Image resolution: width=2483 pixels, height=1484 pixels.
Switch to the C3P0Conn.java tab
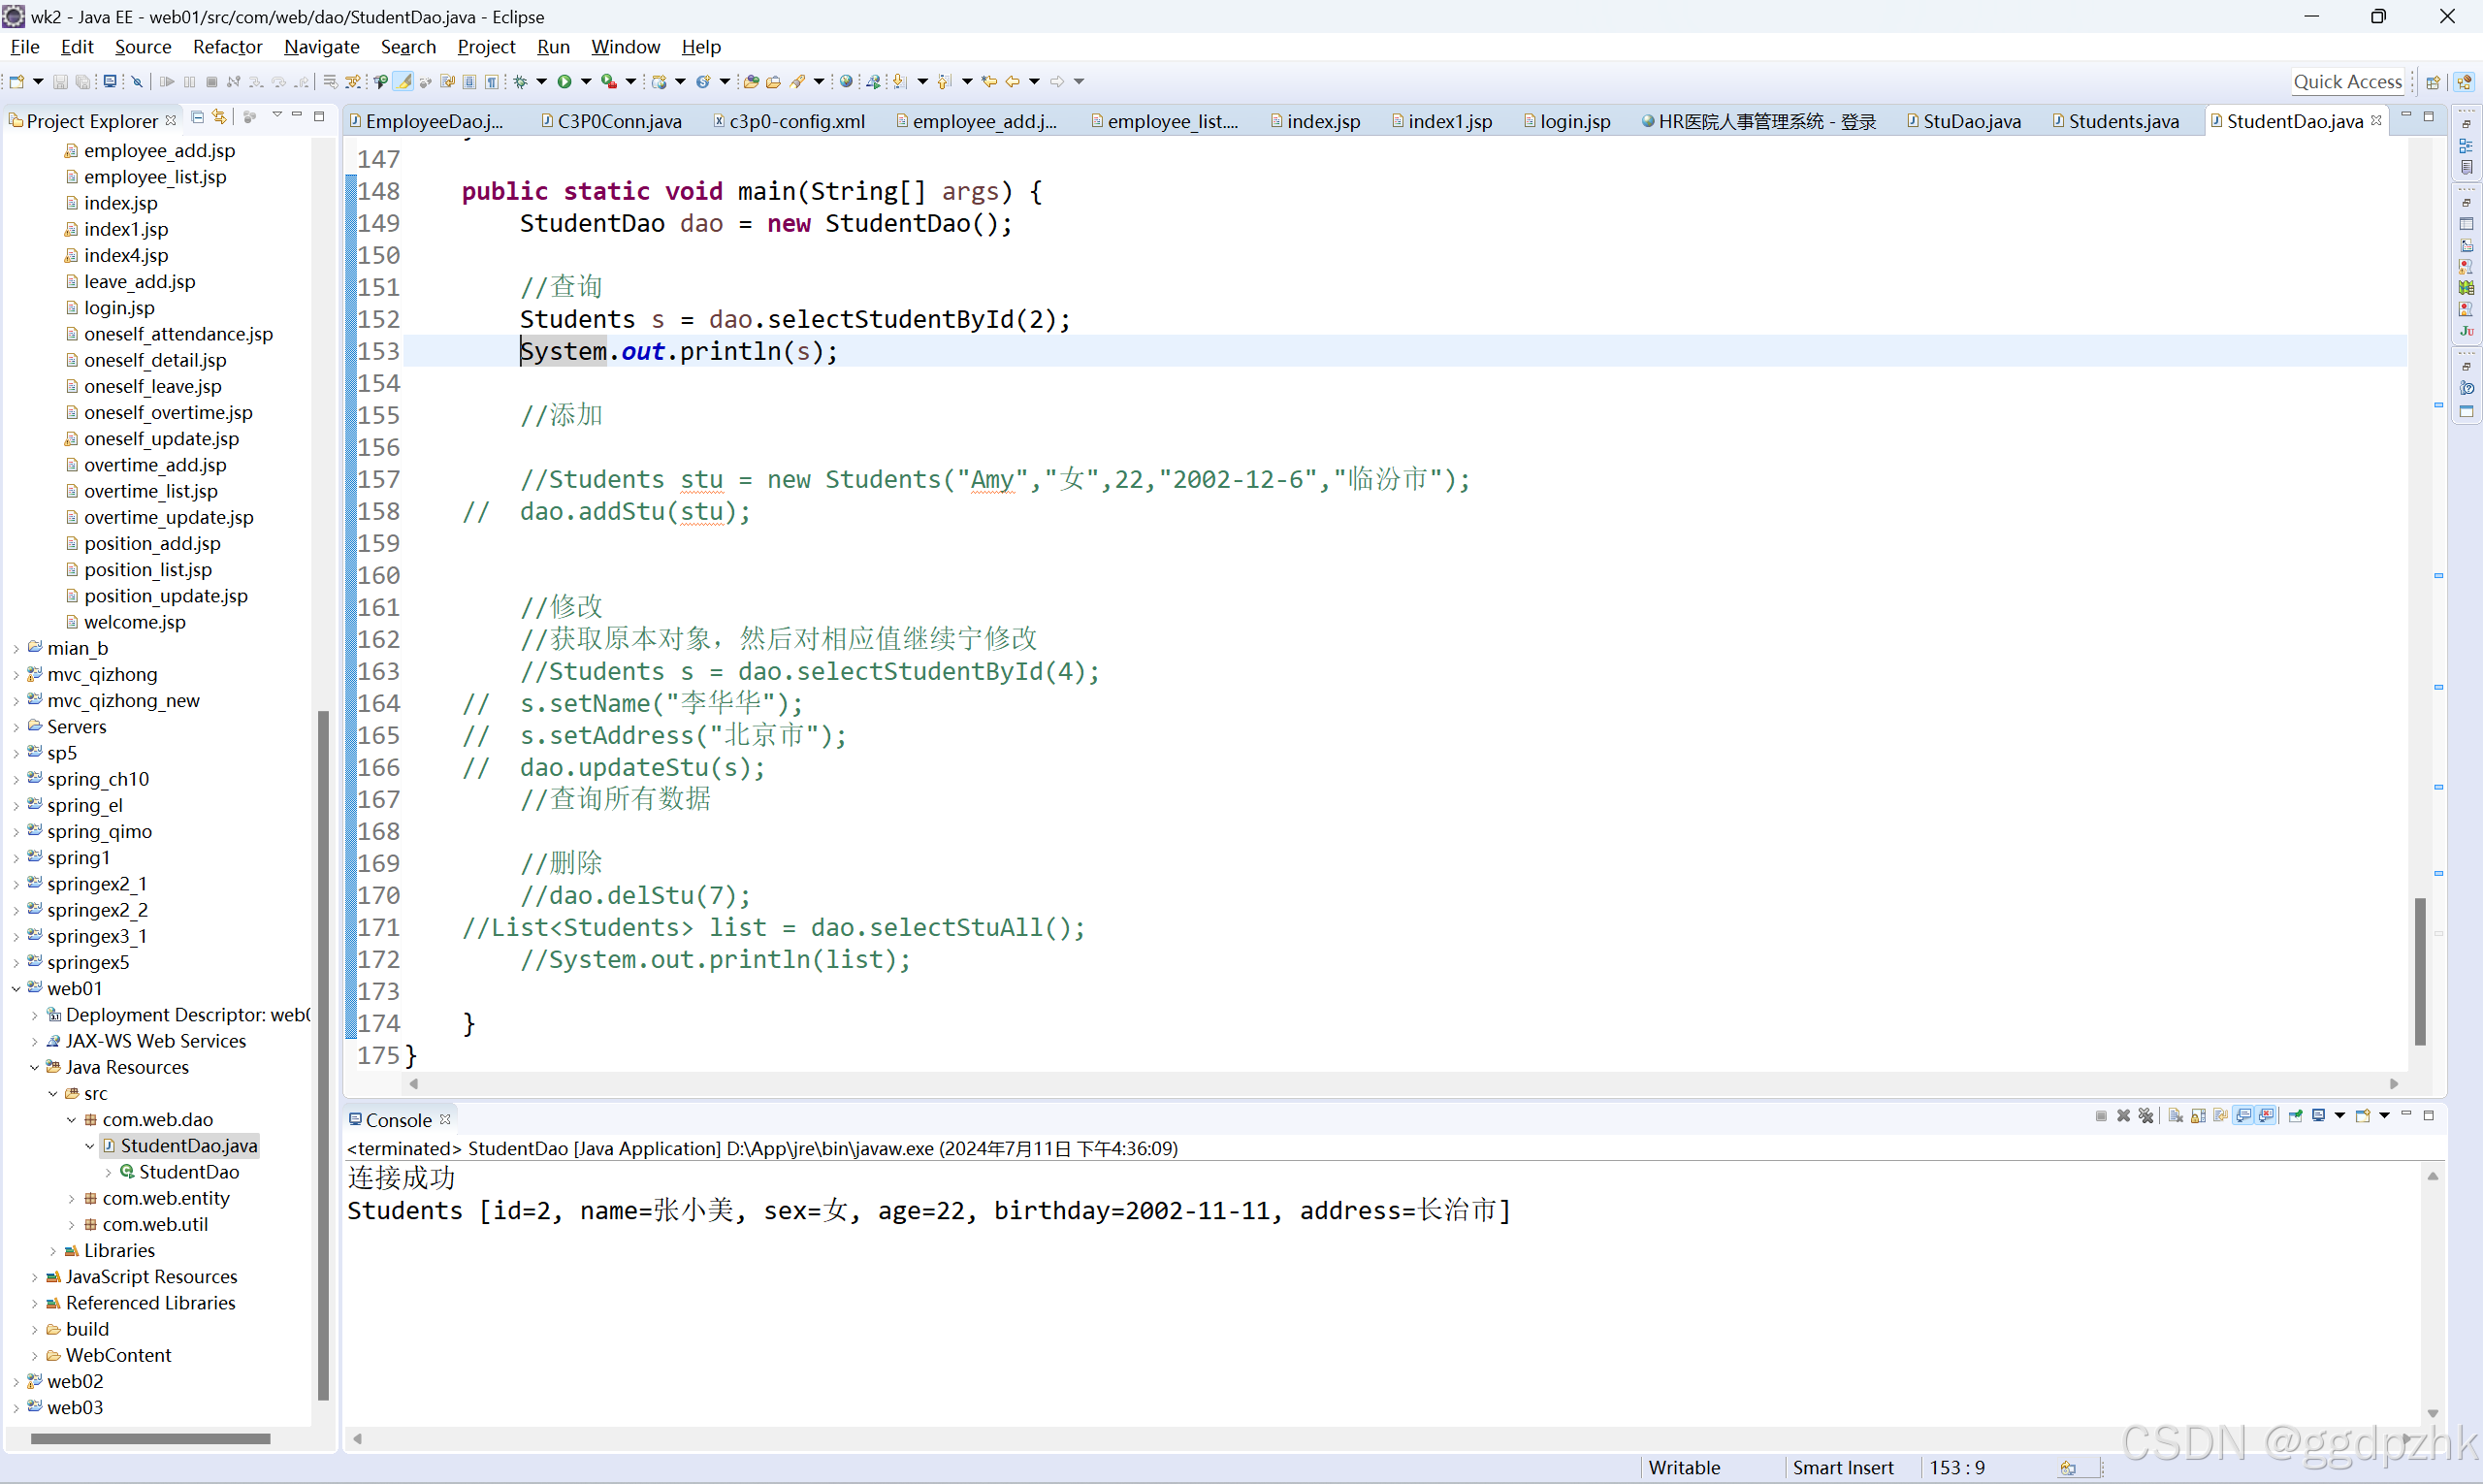click(611, 121)
